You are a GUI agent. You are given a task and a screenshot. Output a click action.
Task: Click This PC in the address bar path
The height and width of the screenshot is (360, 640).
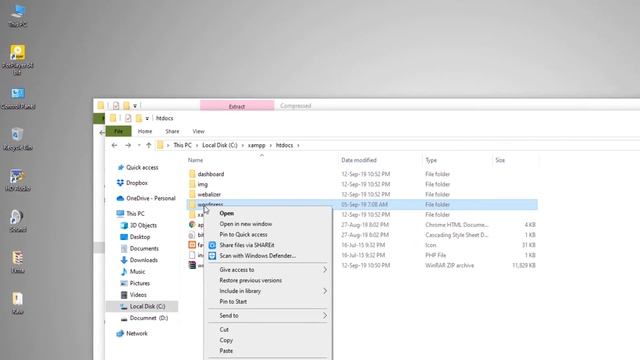tap(182, 145)
